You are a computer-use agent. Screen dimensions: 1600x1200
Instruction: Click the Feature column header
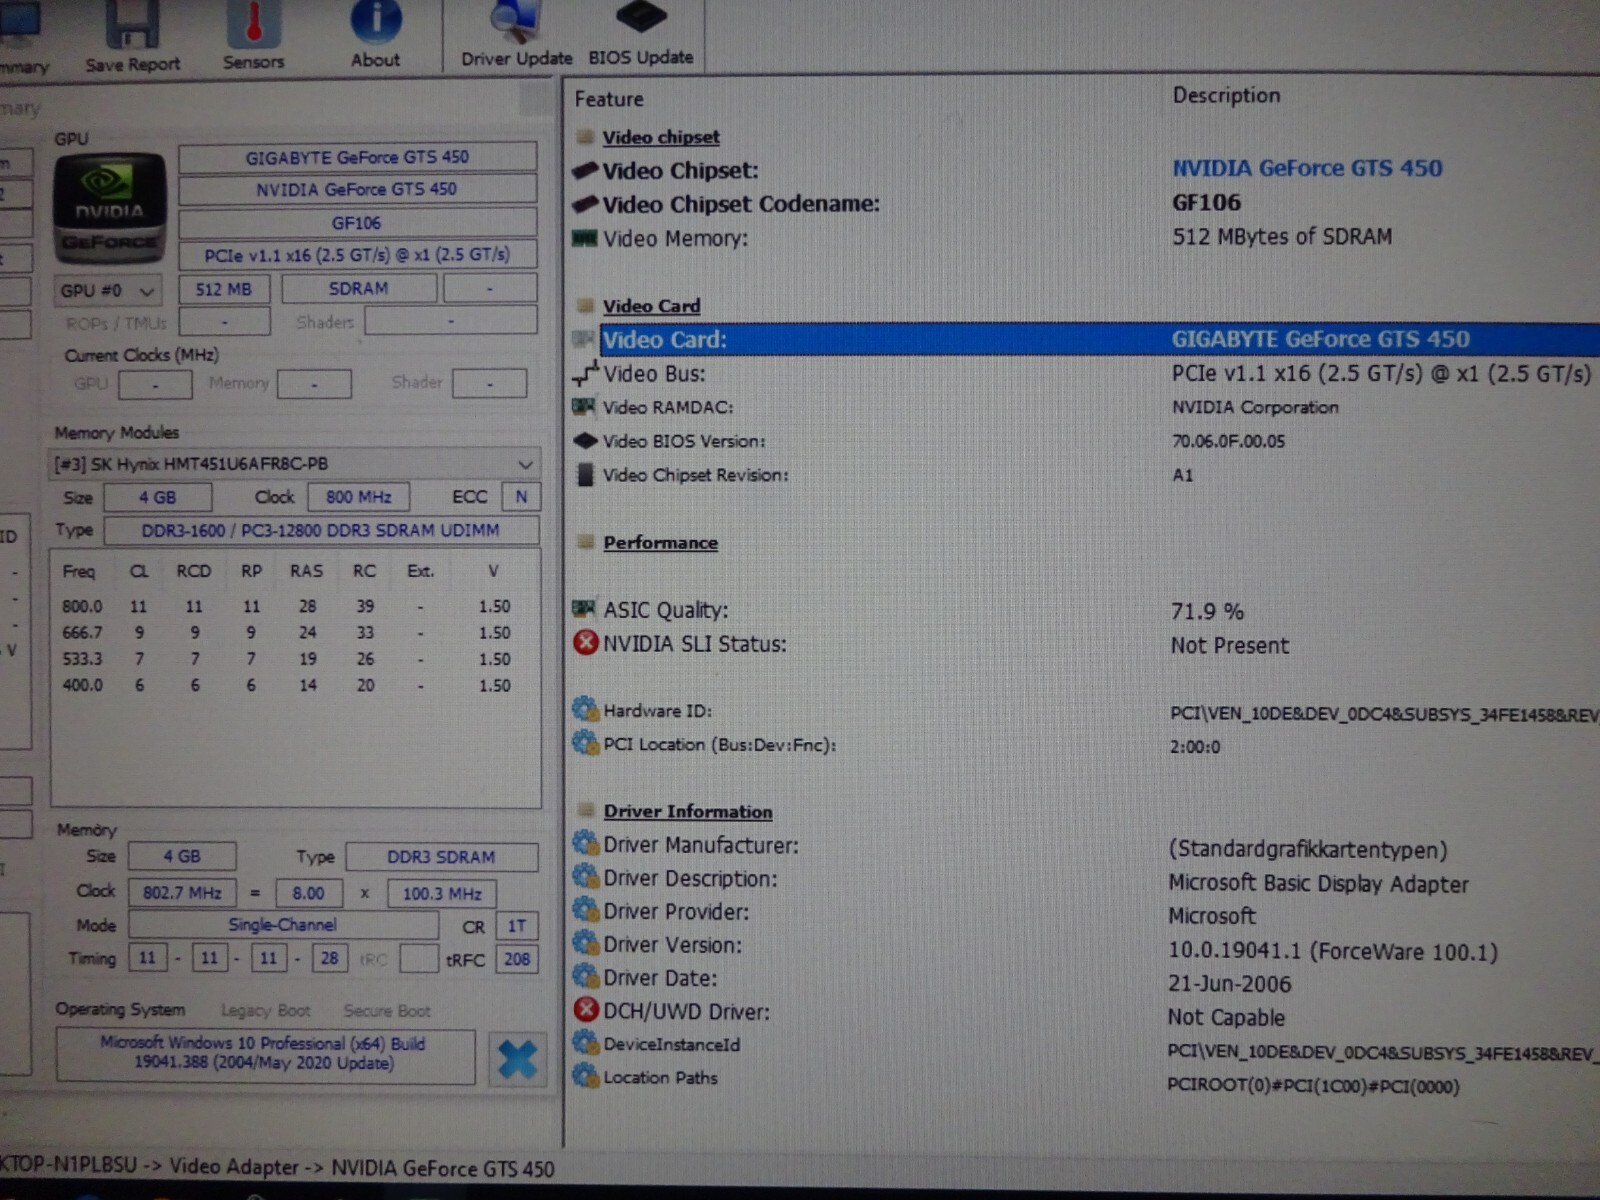point(609,99)
